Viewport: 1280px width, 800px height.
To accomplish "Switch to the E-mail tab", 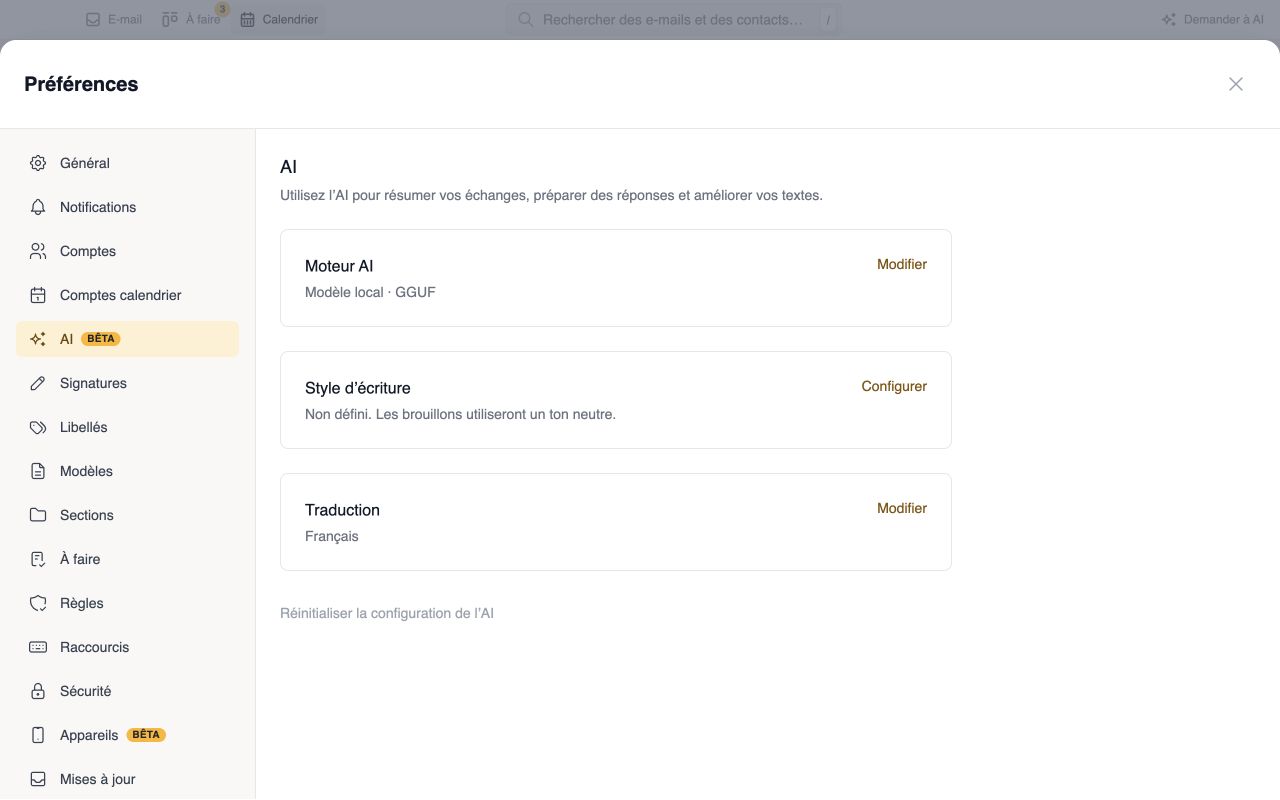I will tap(114, 19).
